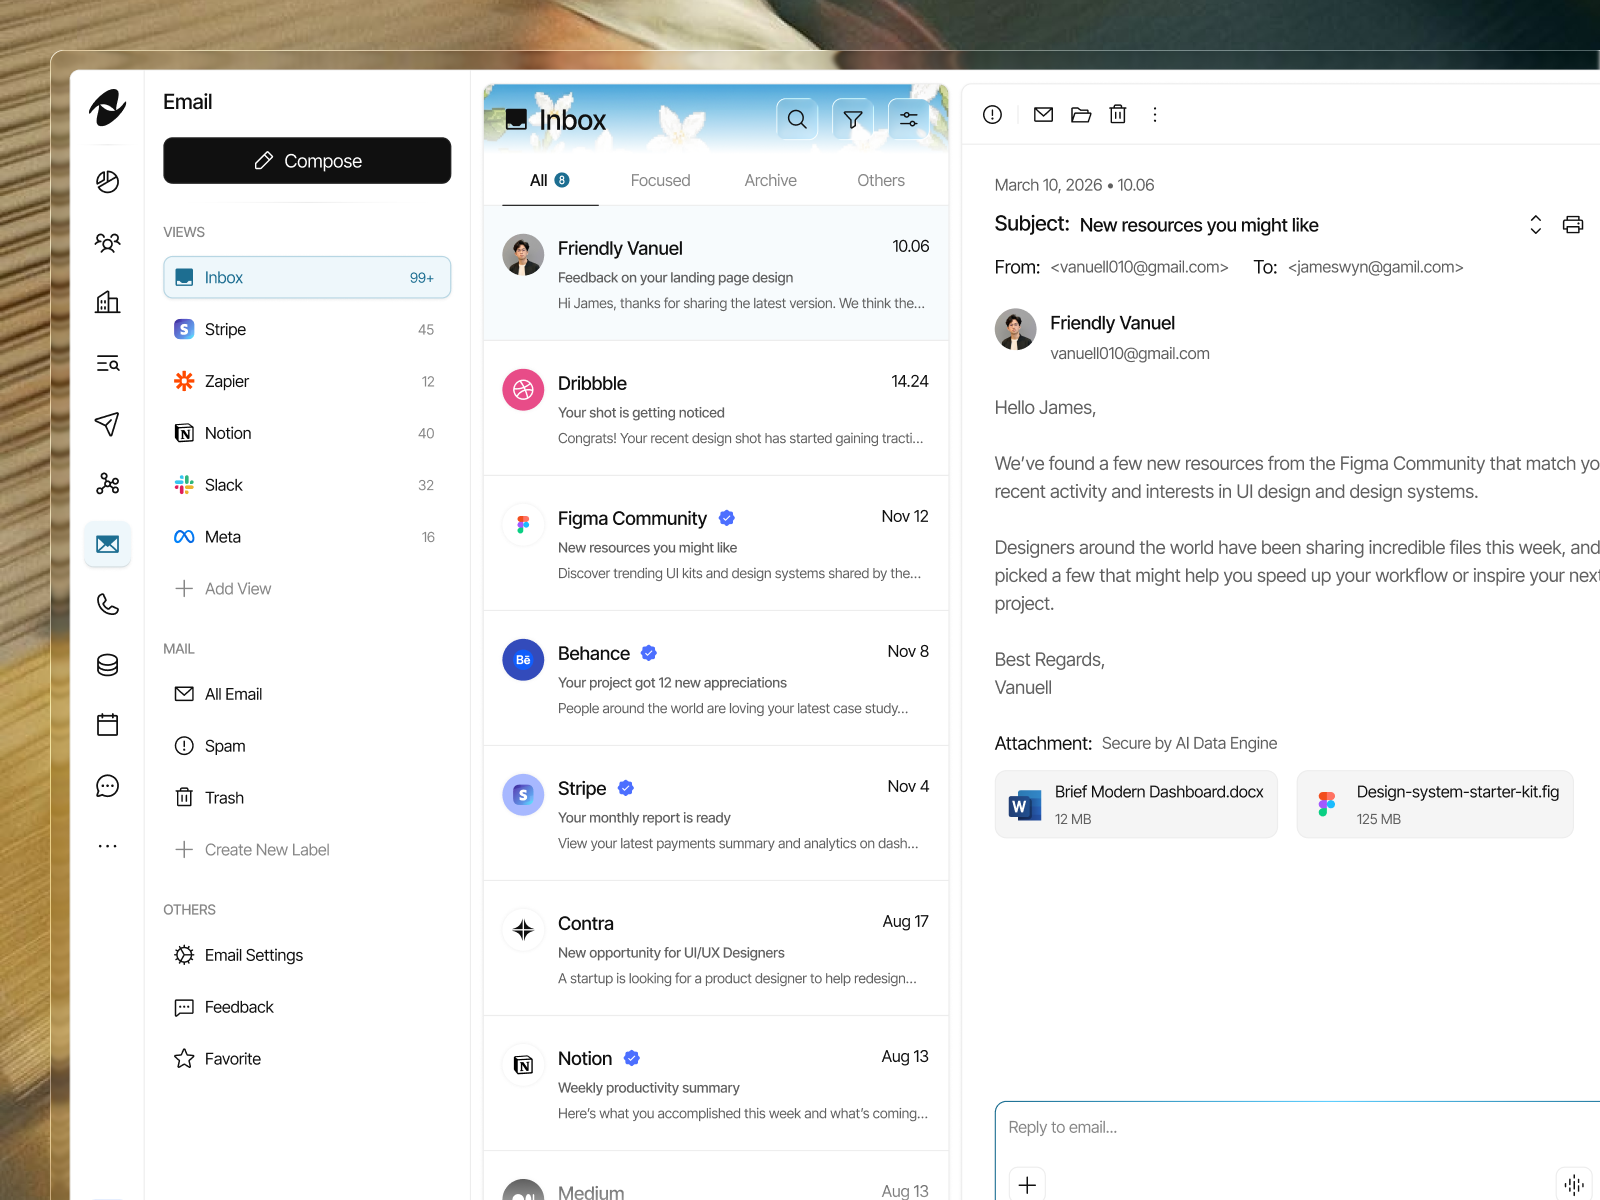
Task: Click the filter funnel icon in Inbox header
Action: [853, 119]
